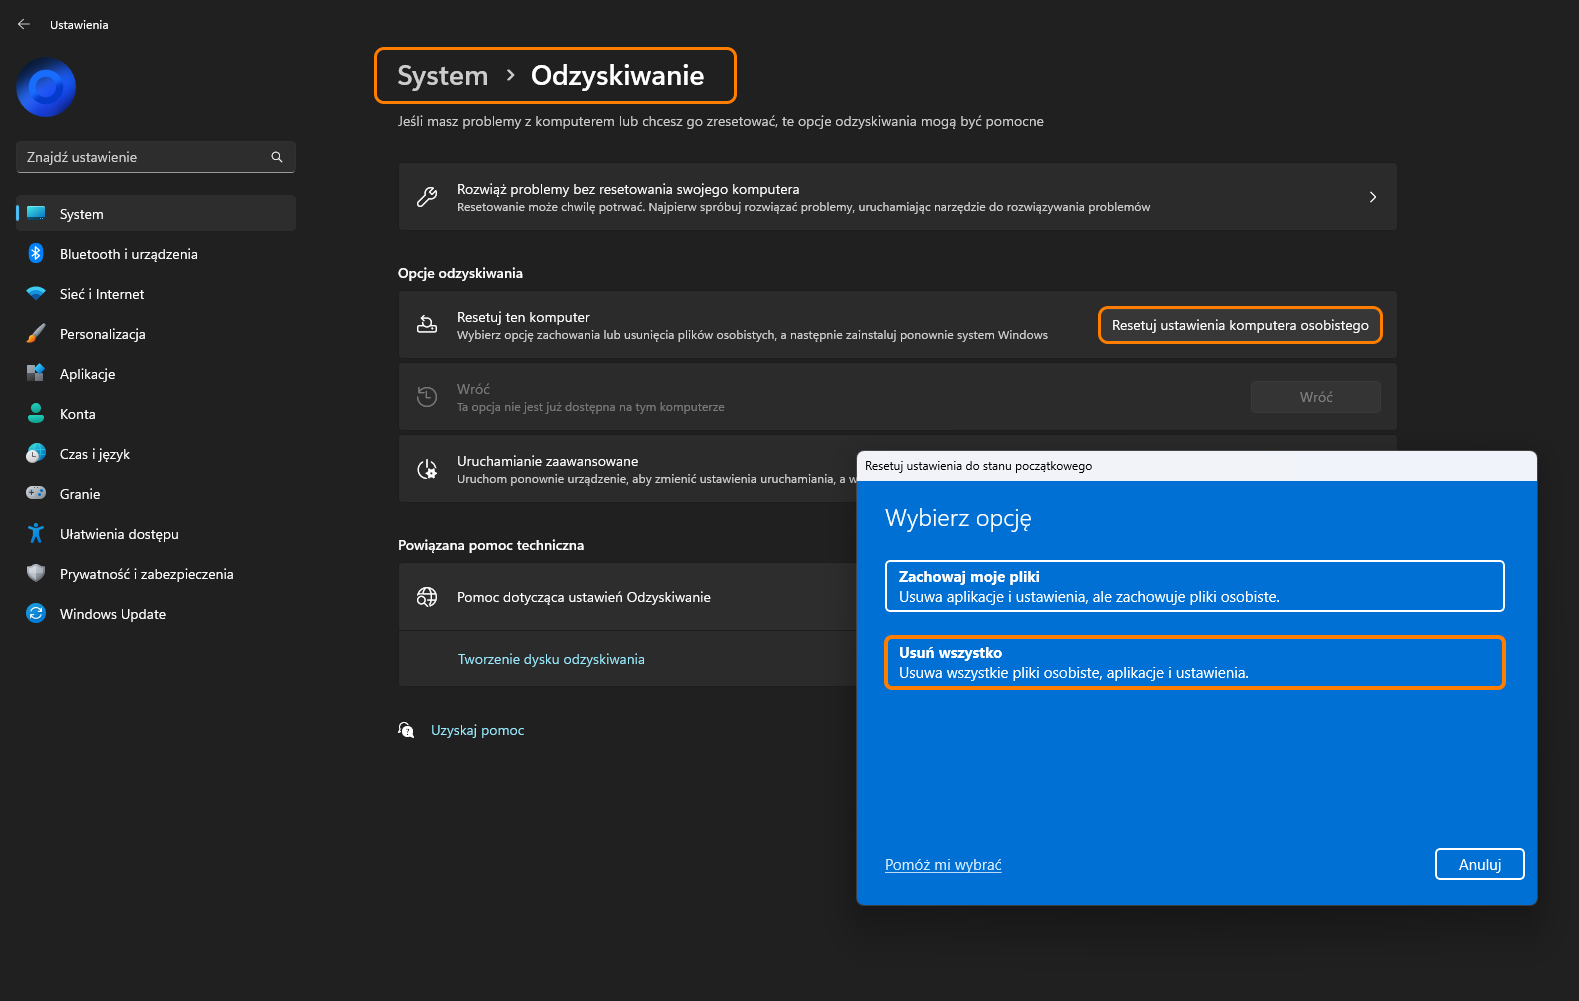Click the Uruchamianie zaawansowane row
1579x1001 pixels.
627,469
